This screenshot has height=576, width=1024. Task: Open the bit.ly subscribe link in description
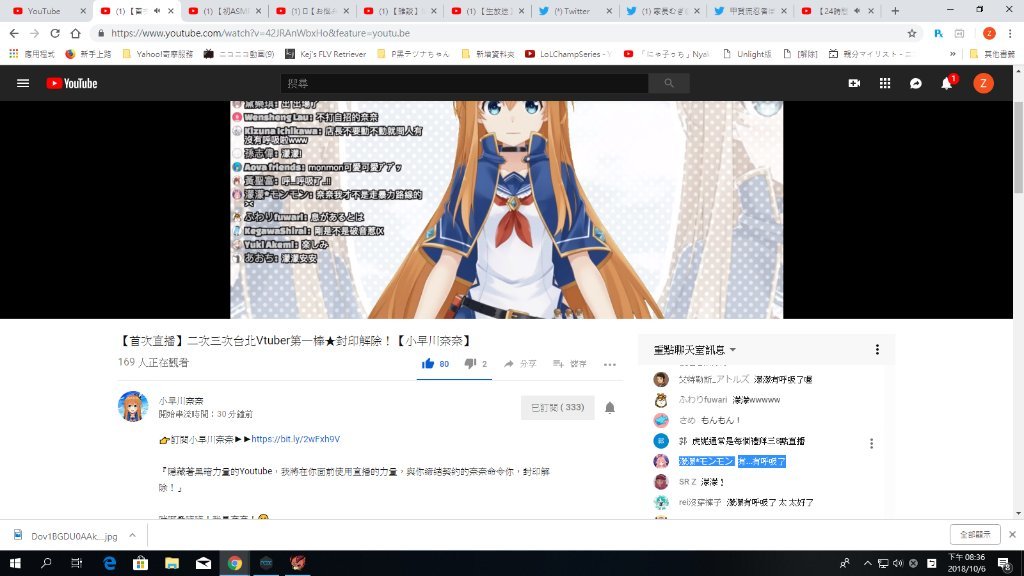295,439
